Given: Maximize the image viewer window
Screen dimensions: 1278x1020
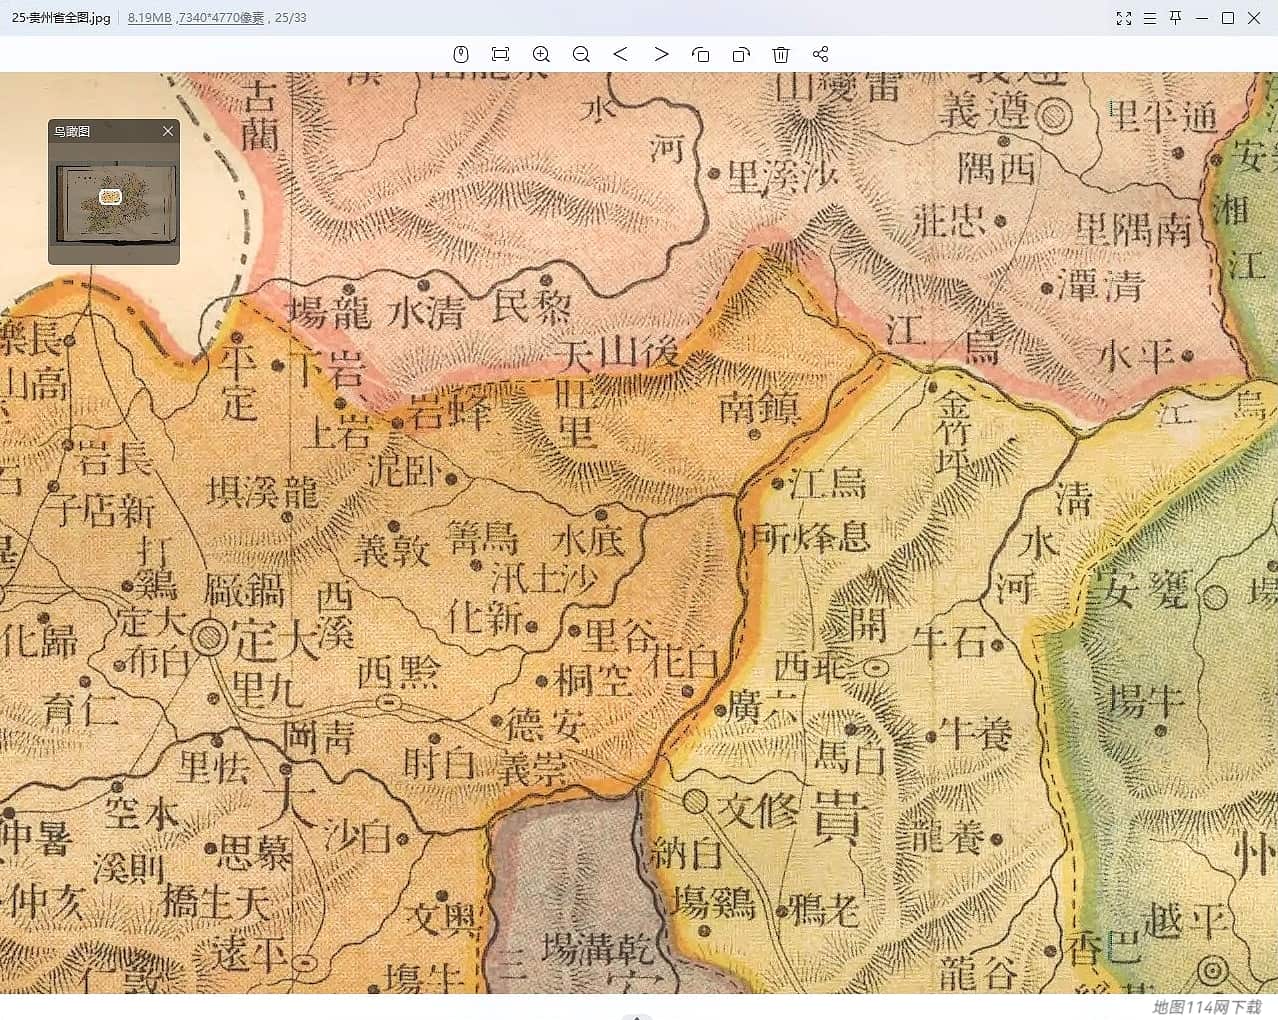Looking at the screenshot, I should coord(1228,18).
